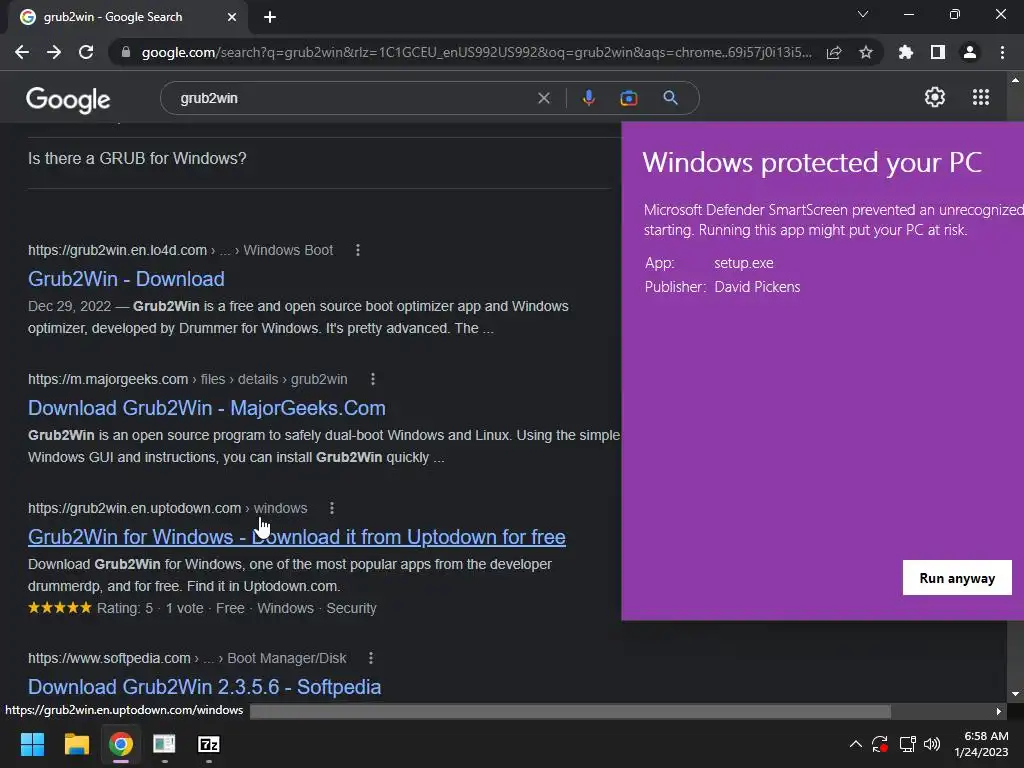Image resolution: width=1024 pixels, height=768 pixels.
Task: Click the vertical scrollbar down arrow
Action: tap(1015, 694)
